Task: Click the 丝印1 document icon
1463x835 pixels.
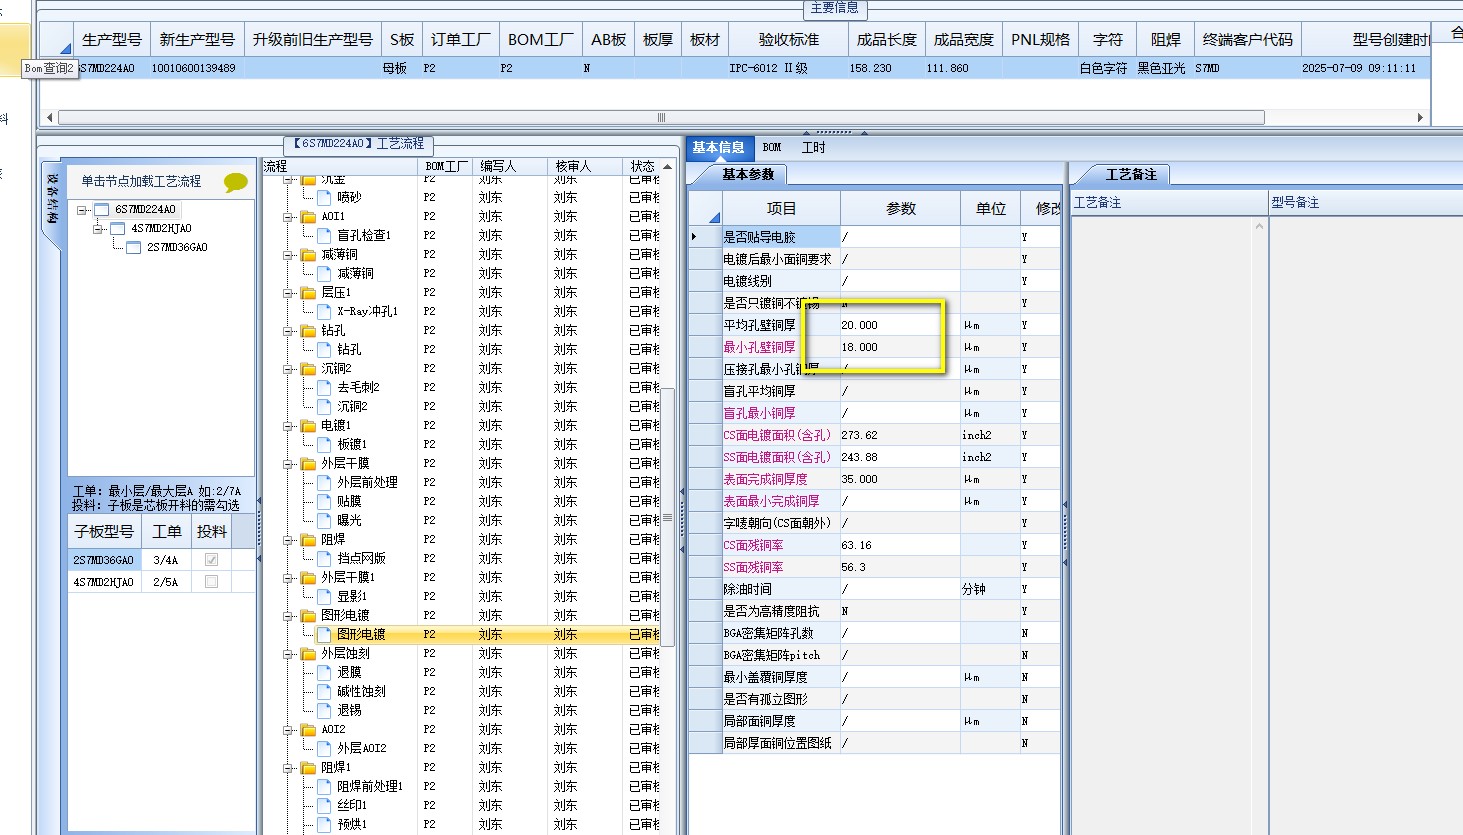Action: (325, 806)
